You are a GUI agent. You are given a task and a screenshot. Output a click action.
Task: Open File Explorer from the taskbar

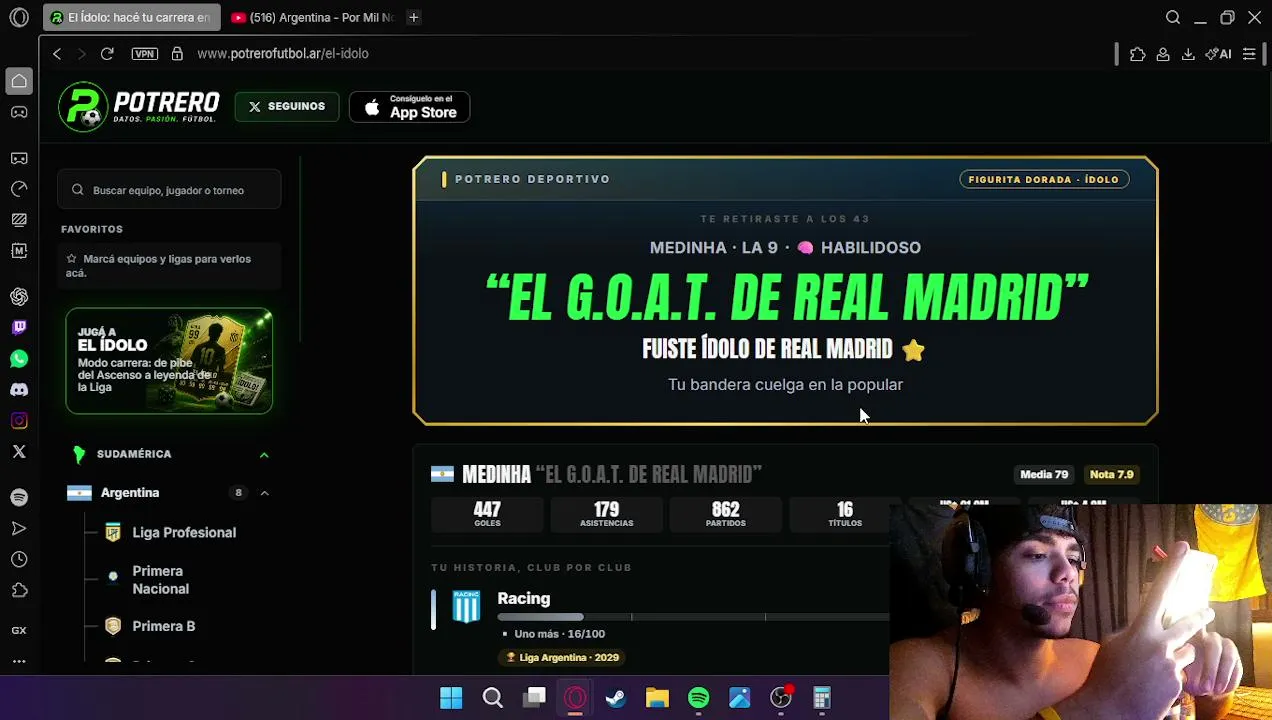click(657, 697)
